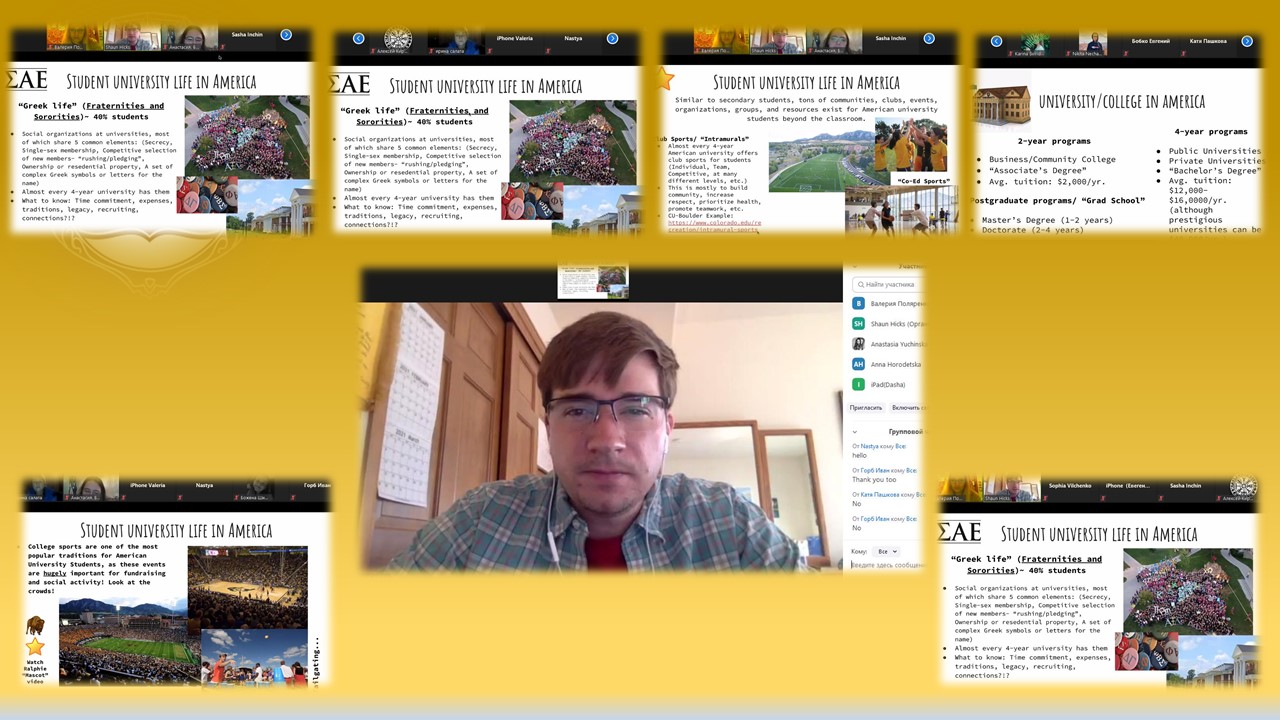This screenshot has height=720, width=1280.
Task: Click the shared slide thumbnail above the speaker video
Action: (593, 281)
